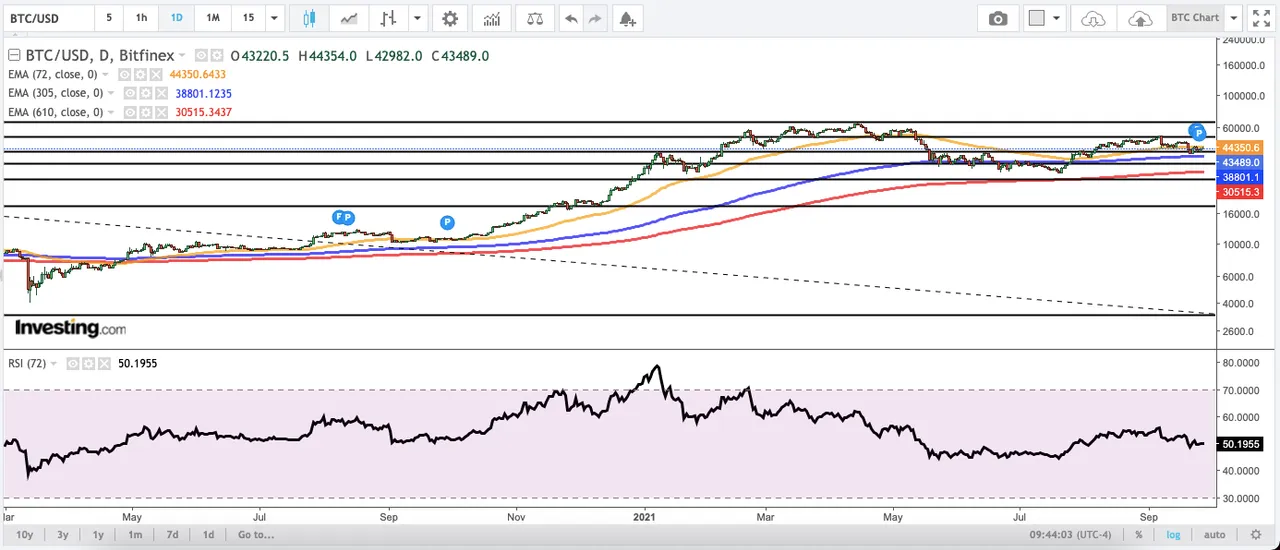Toggle the auto scale option
Screen dimensions: 1280x550
(1214, 535)
